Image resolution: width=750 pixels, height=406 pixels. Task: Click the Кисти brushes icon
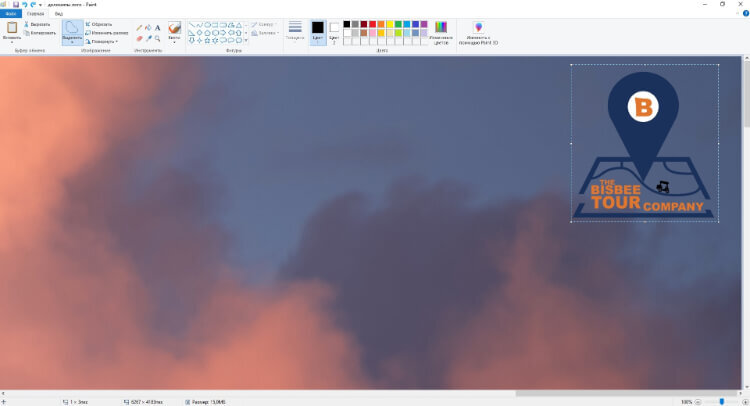coord(175,27)
